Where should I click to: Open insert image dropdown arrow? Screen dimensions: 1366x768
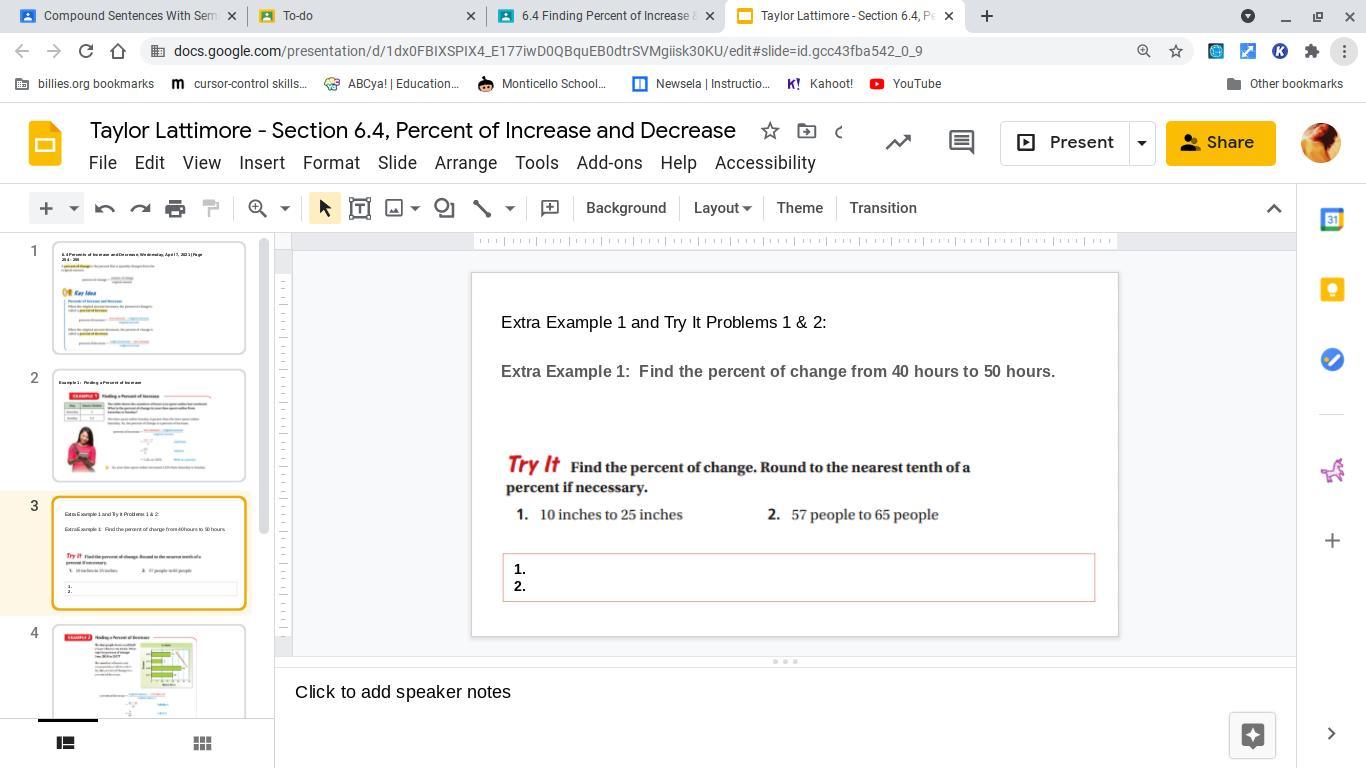click(x=415, y=208)
